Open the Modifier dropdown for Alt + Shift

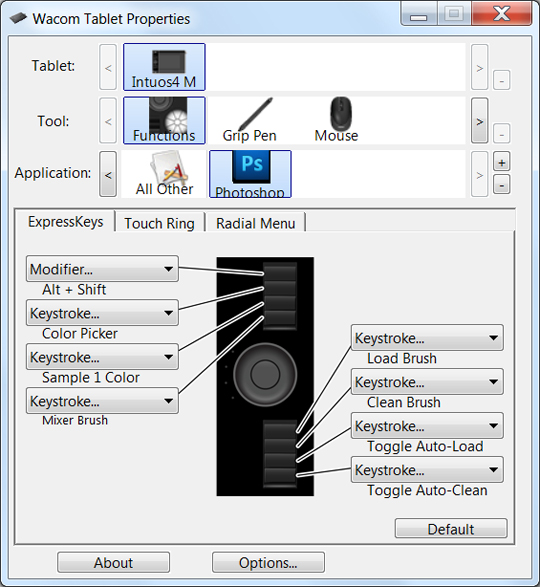102,269
